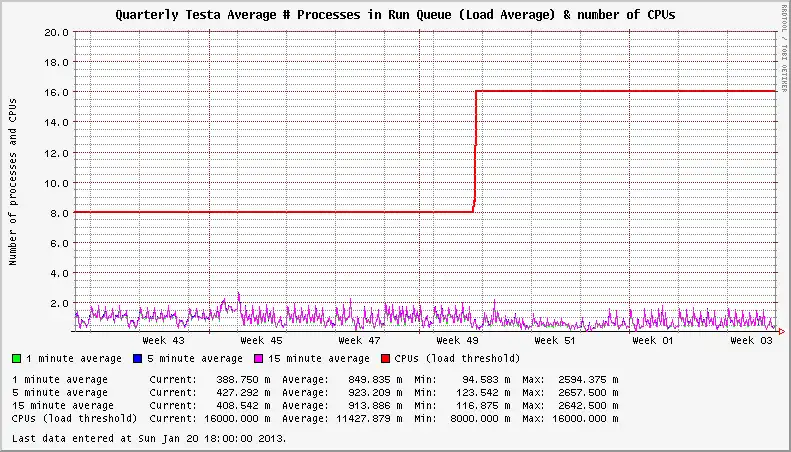Click the Week 01 axis label
The image size is (791, 452).
coord(653,341)
